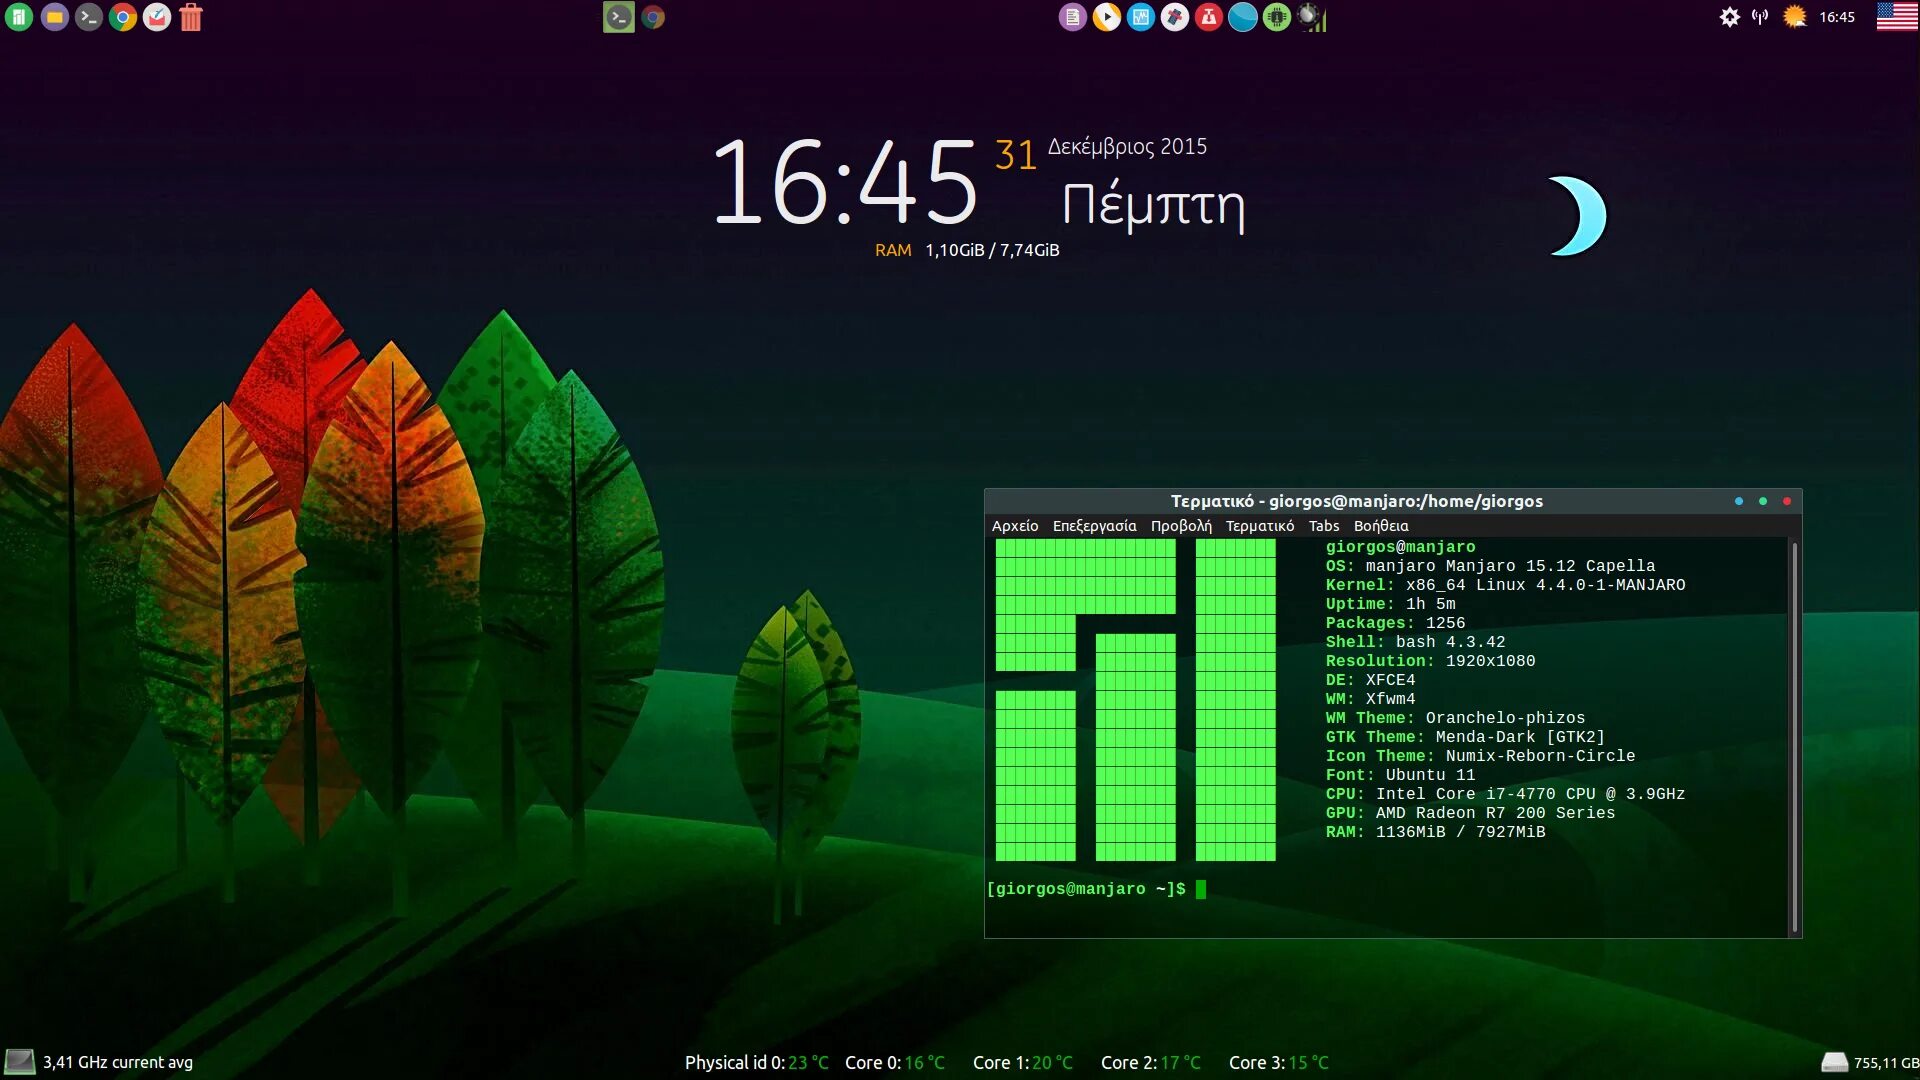
Task: Click the terminal's vertical scrollbar
Action: pos(1794,736)
